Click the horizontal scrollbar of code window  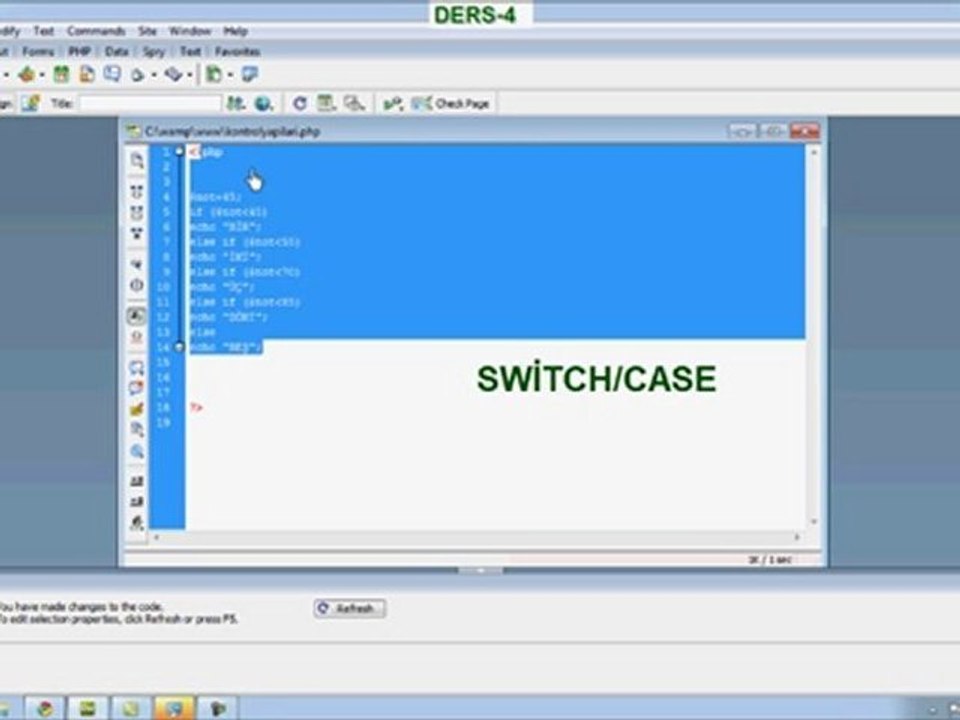click(x=476, y=537)
